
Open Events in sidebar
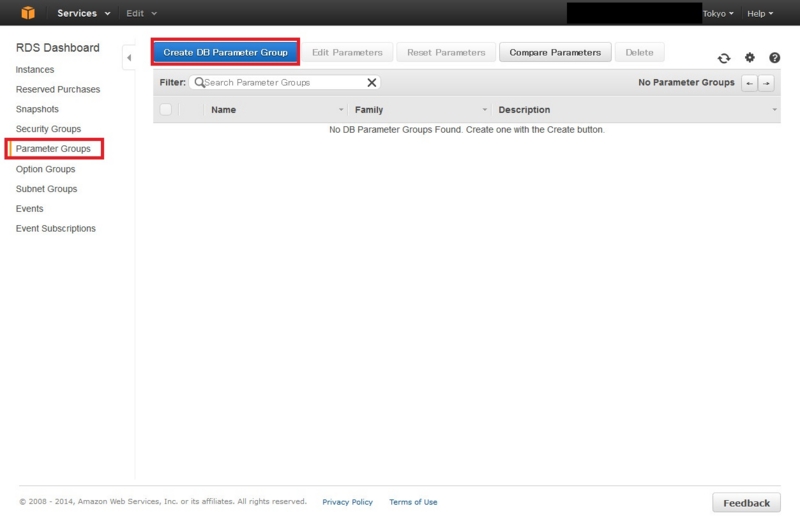pyautogui.click(x=30, y=209)
